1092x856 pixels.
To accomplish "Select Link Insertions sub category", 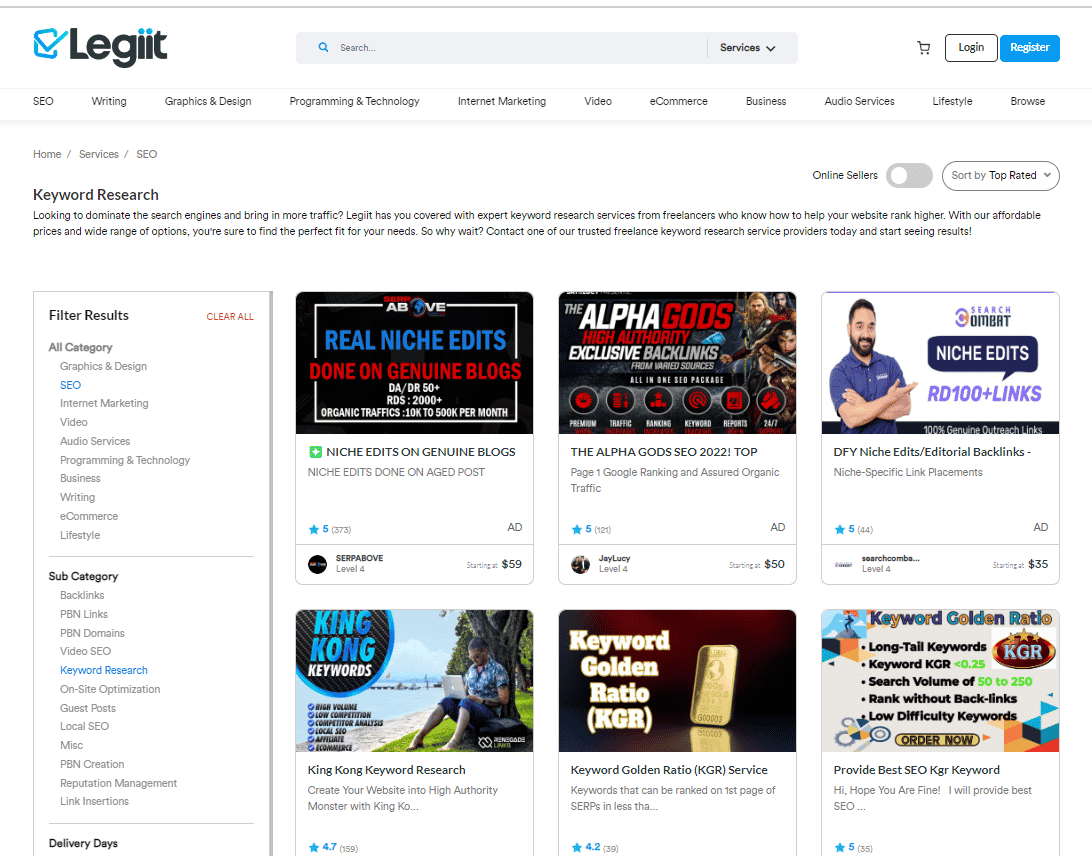I will coord(94,801).
